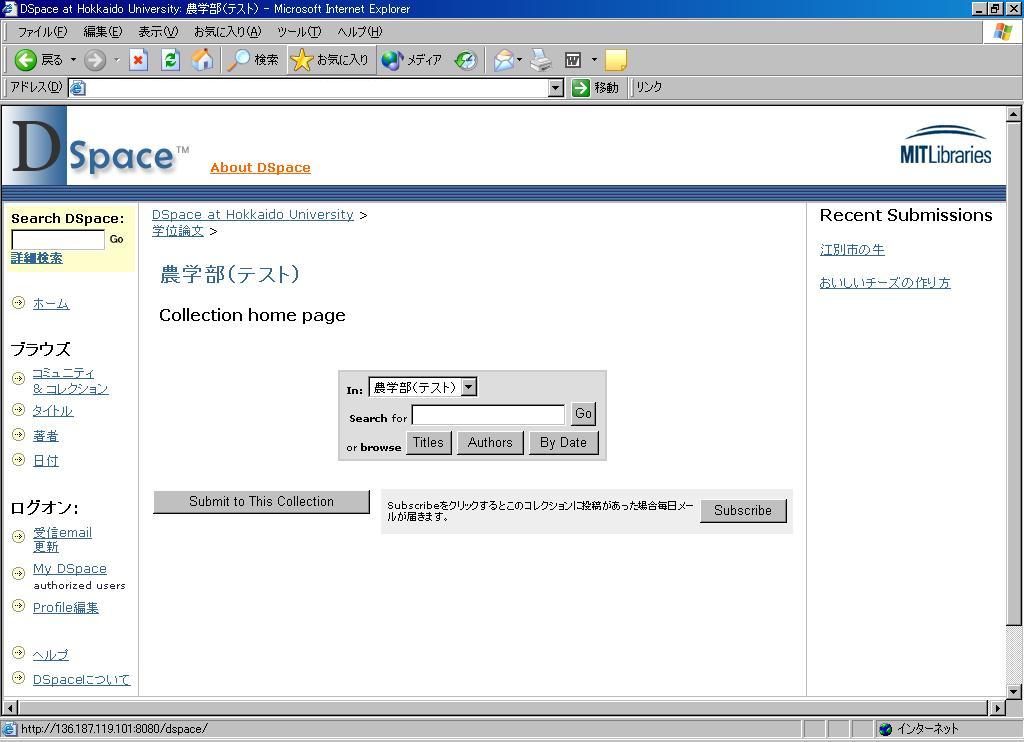Click the address bar URL field
1024x742 pixels.
(317, 88)
